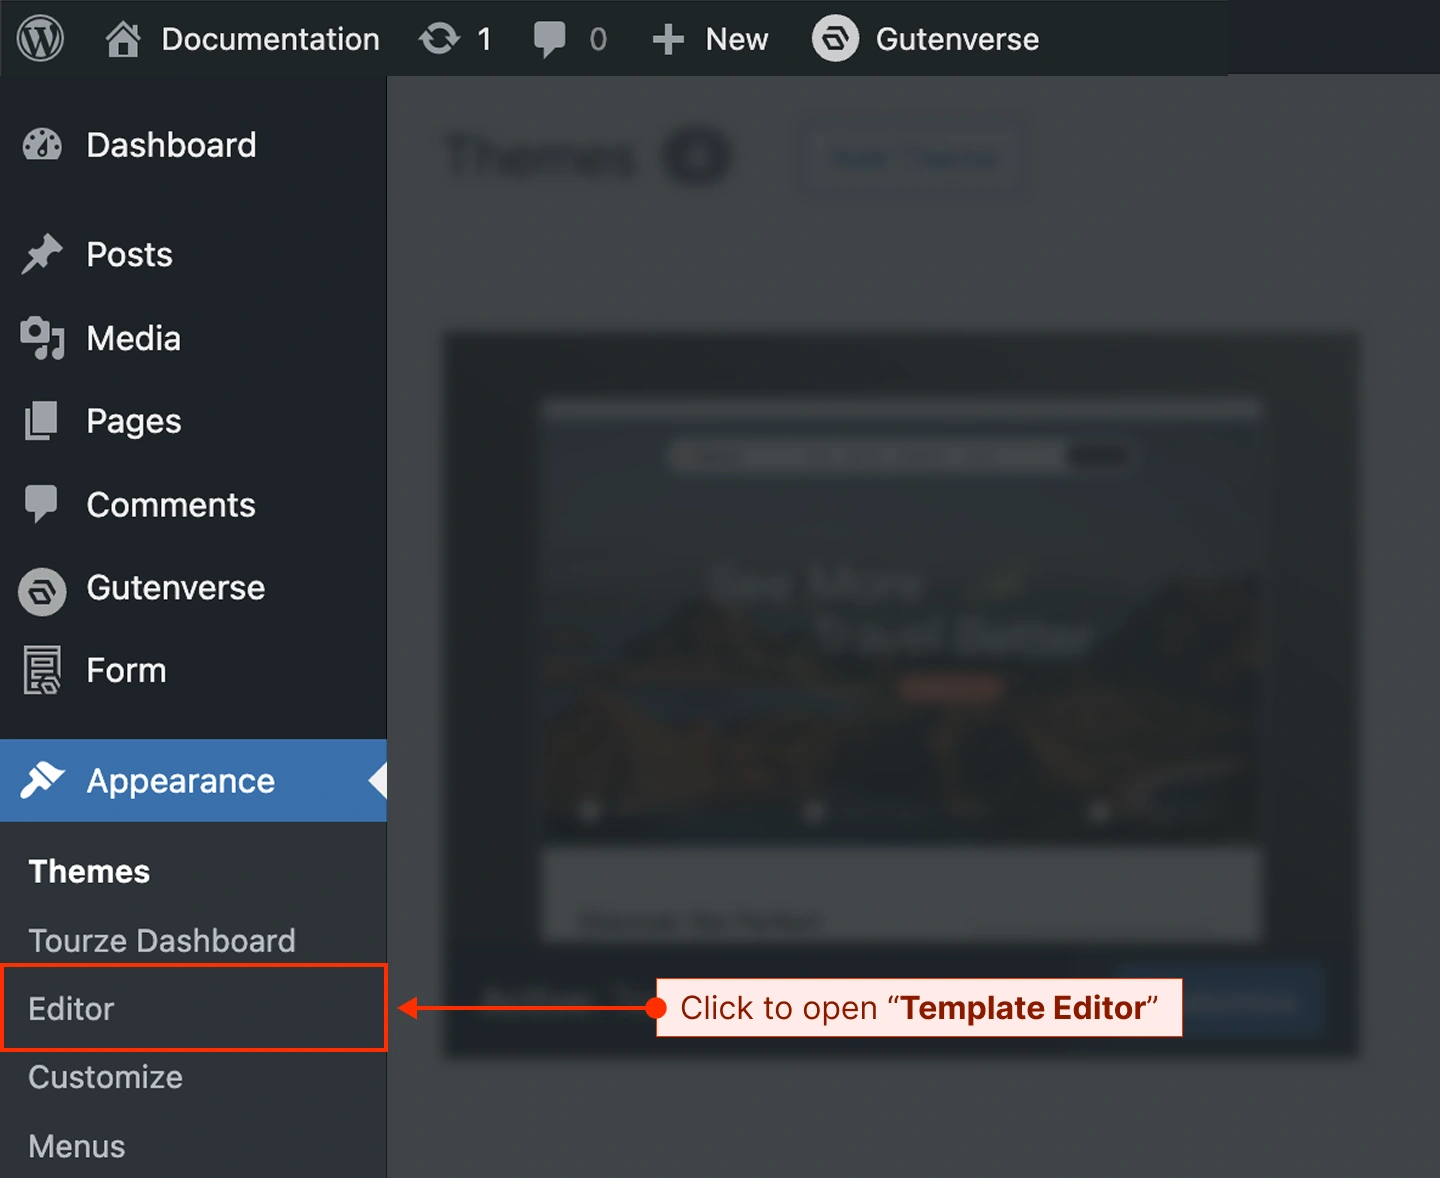Open the comments bubble icon in top bar
1440x1178 pixels.
pos(549,39)
